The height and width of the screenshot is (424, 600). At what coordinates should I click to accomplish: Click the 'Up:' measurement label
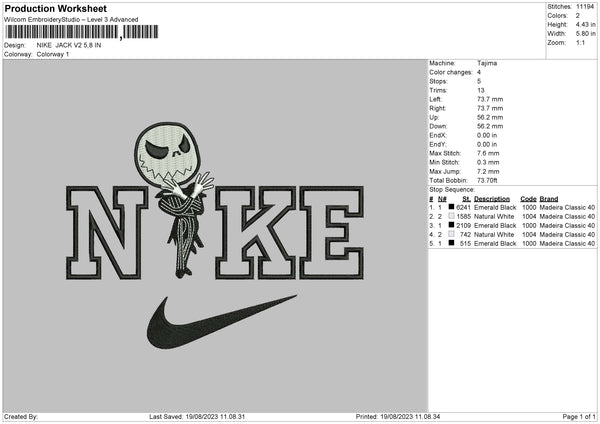click(x=434, y=117)
